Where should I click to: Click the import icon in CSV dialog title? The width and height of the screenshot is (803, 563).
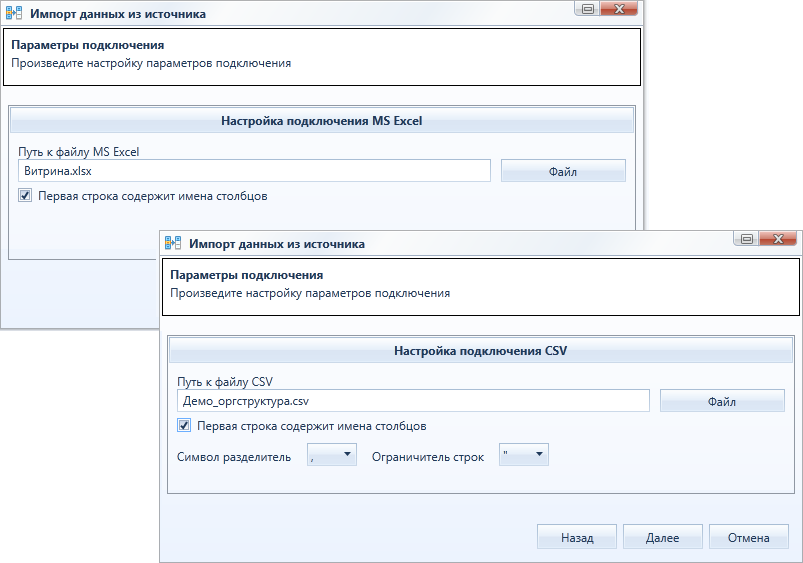[x=173, y=243]
